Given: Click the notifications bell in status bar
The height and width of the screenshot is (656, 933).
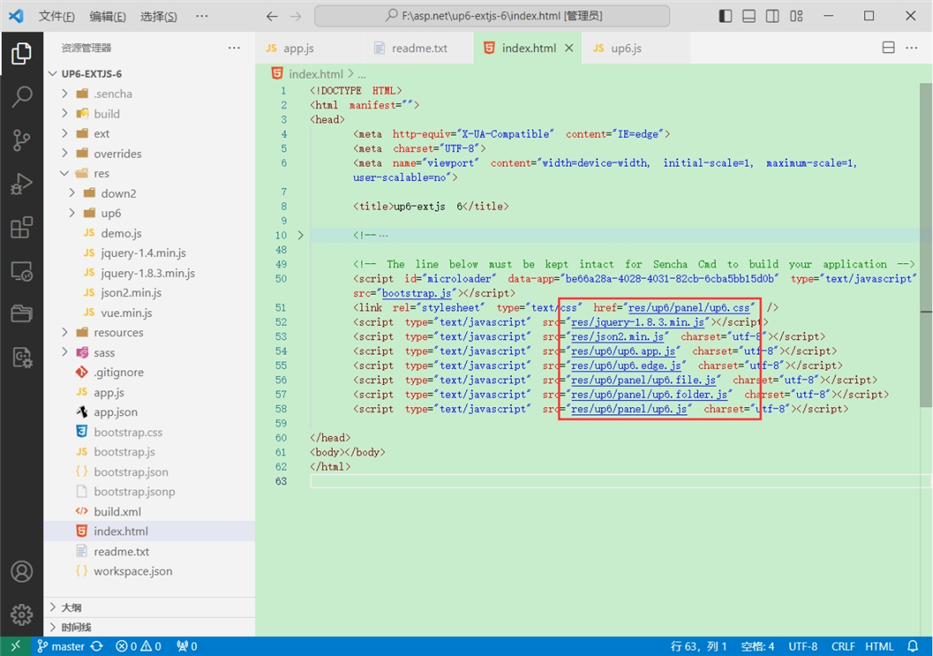Looking at the screenshot, I should coord(913,646).
